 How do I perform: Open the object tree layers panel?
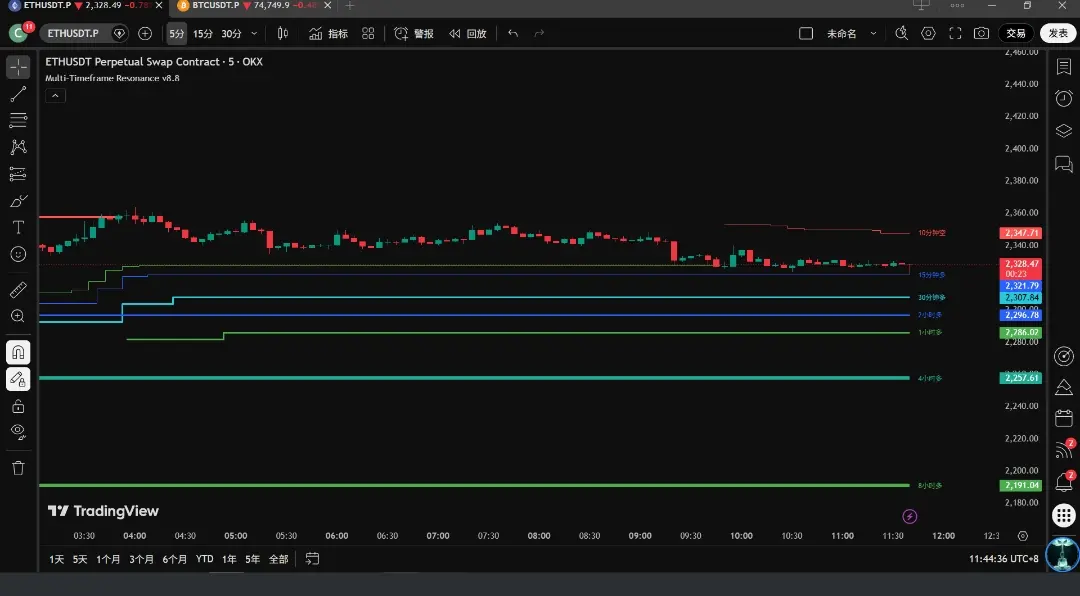[x=1063, y=131]
